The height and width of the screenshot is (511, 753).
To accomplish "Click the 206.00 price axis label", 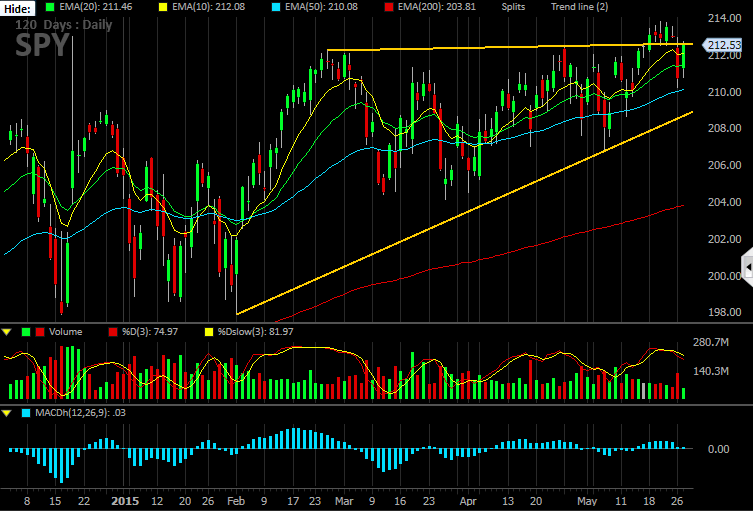I will [724, 165].
